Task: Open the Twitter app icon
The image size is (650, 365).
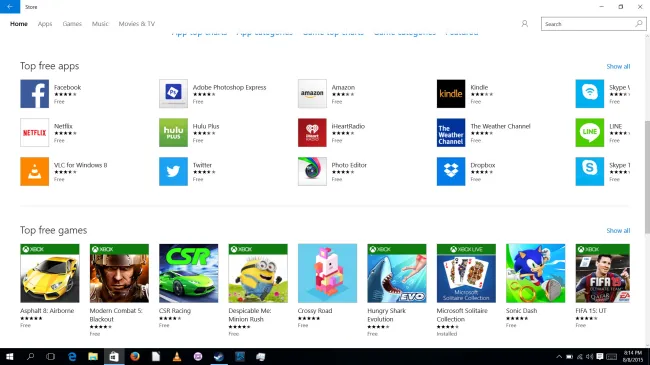Action: click(x=173, y=171)
